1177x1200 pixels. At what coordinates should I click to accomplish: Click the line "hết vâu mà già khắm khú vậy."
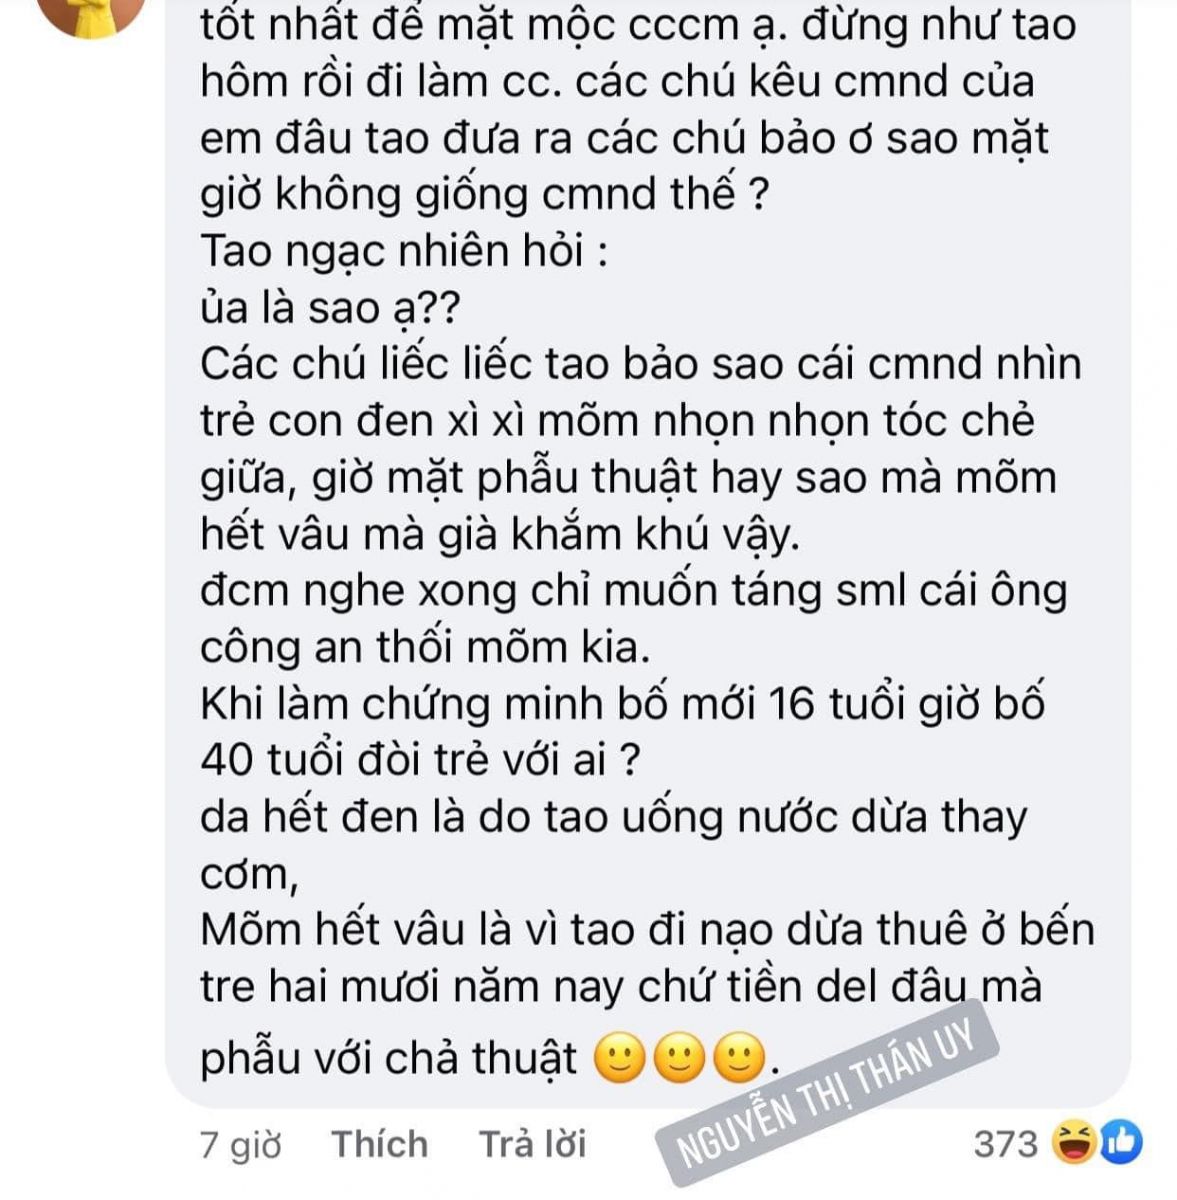click(500, 535)
